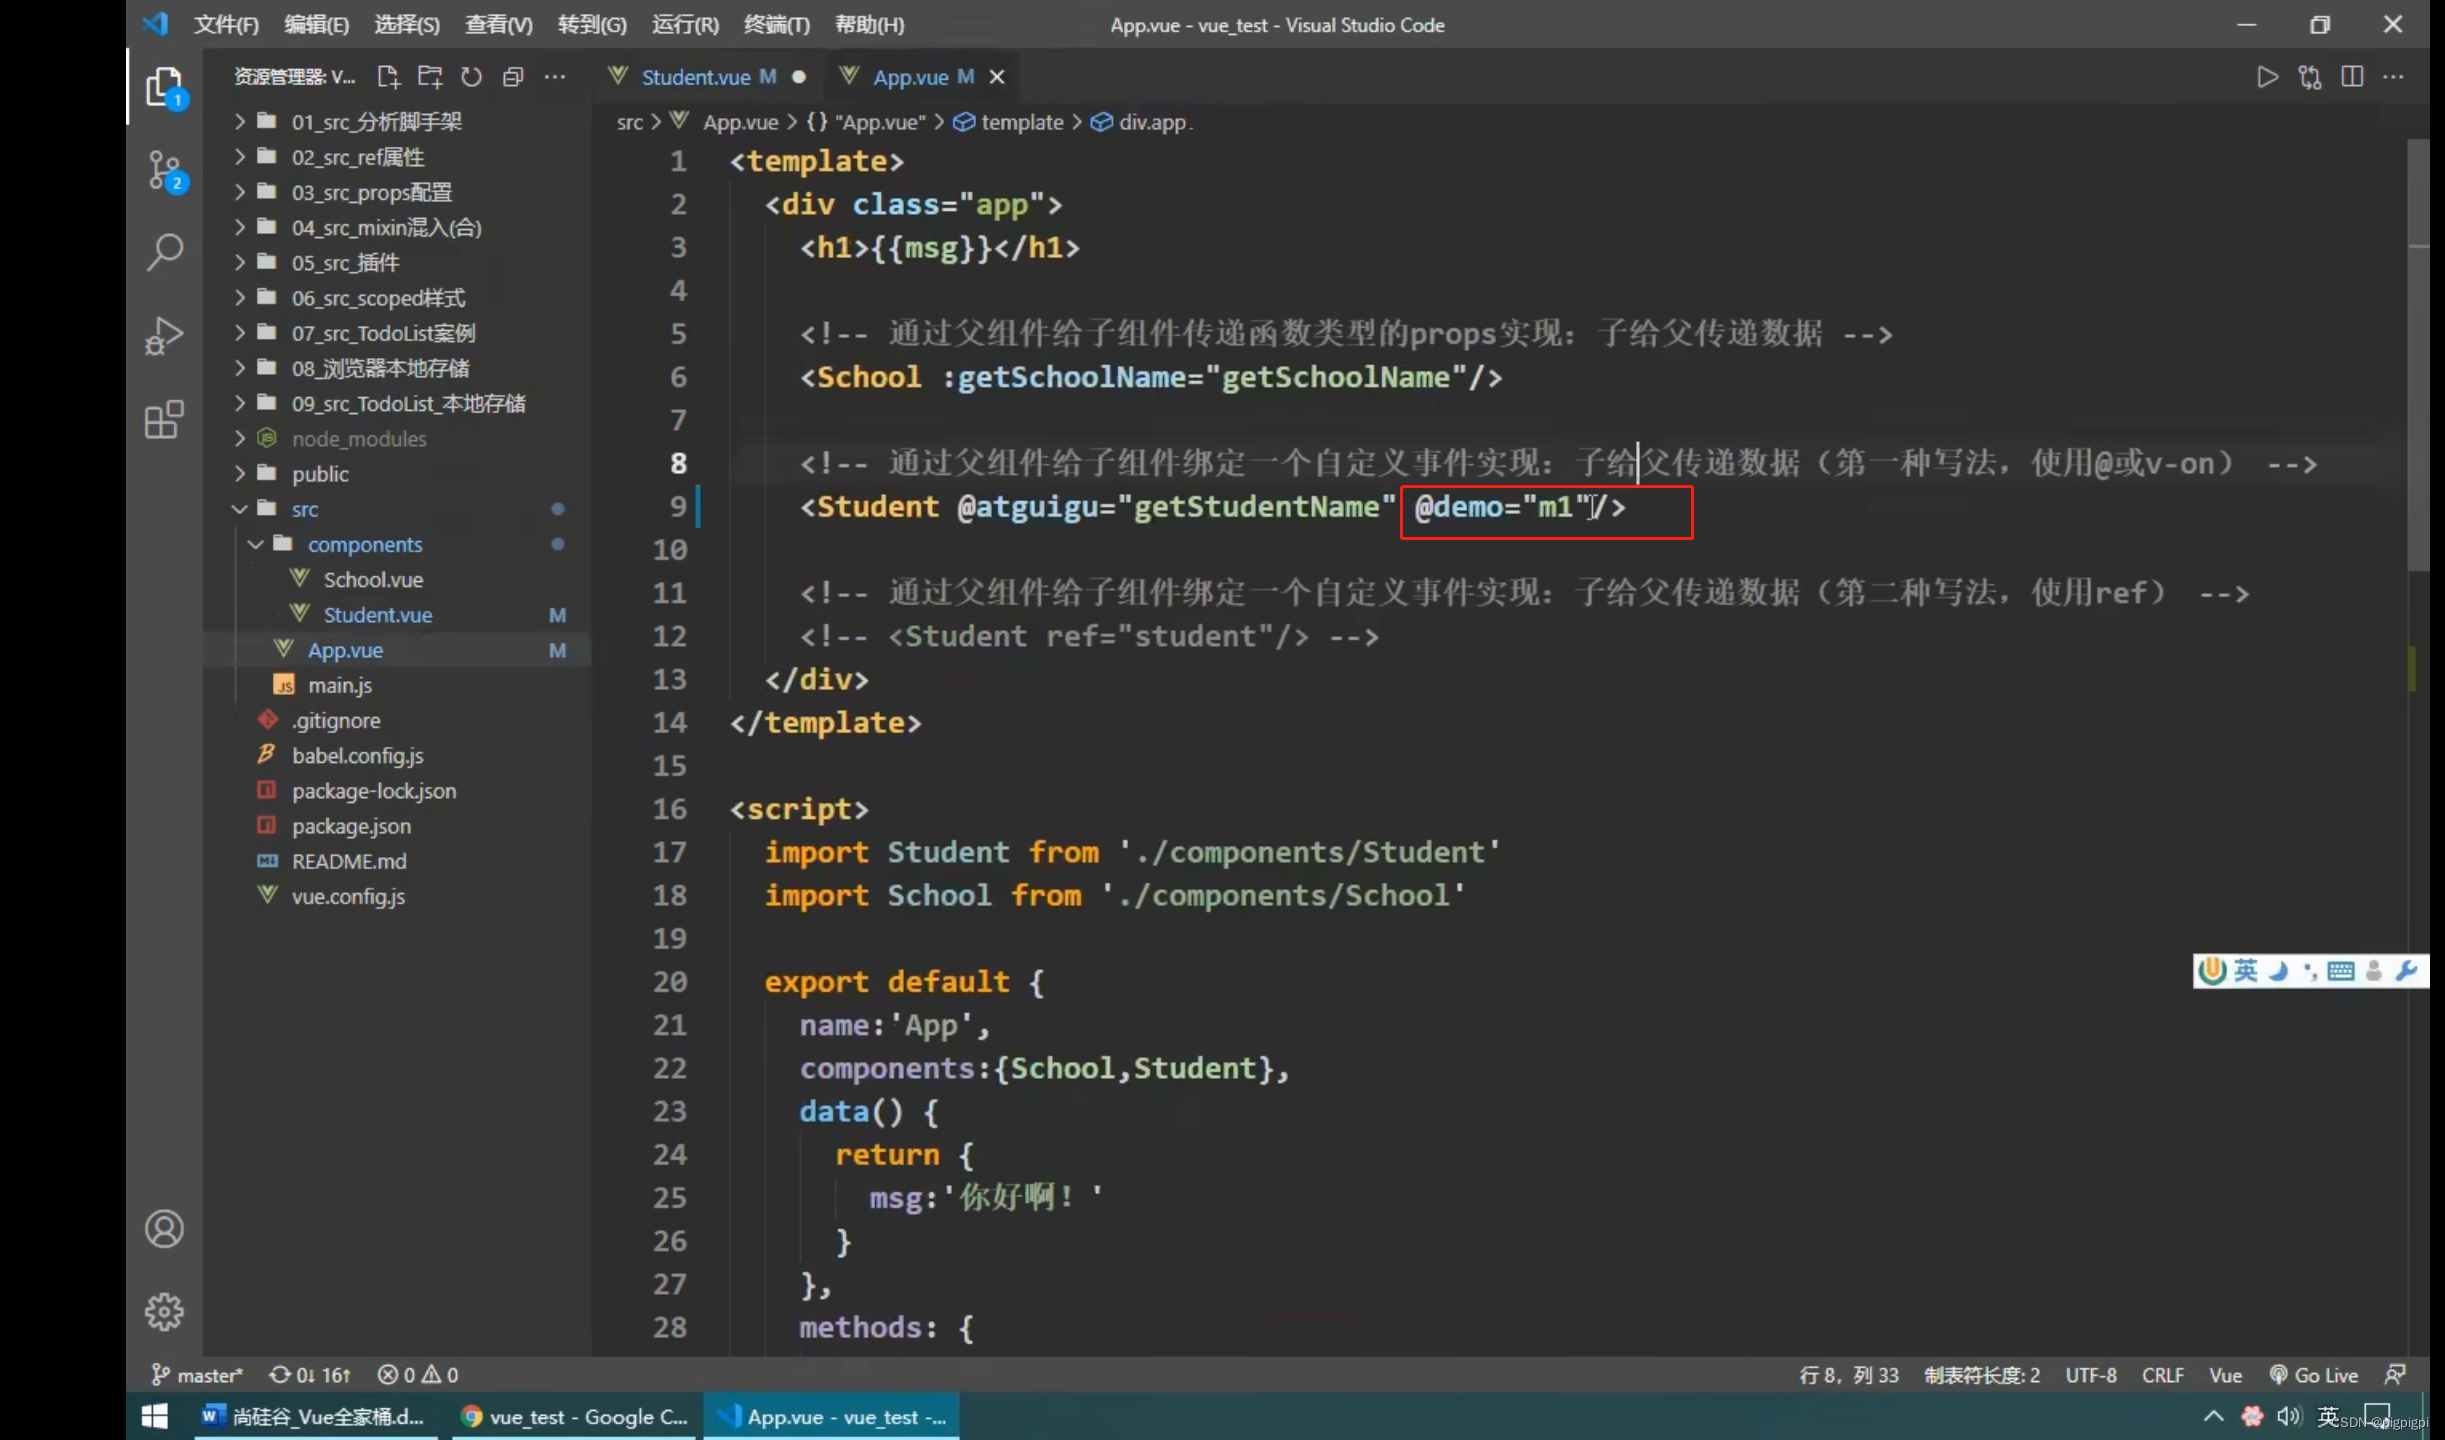The height and width of the screenshot is (1440, 2445).
Task: Click line and column indicator 行 8, 列 33
Action: click(x=1849, y=1375)
